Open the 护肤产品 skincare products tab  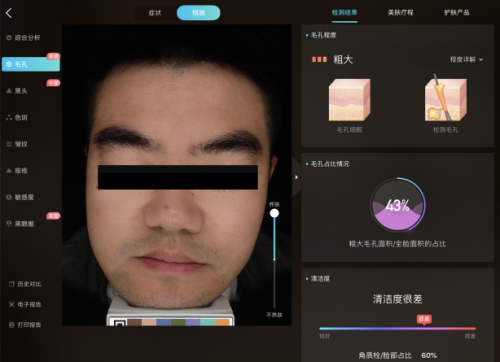click(457, 13)
